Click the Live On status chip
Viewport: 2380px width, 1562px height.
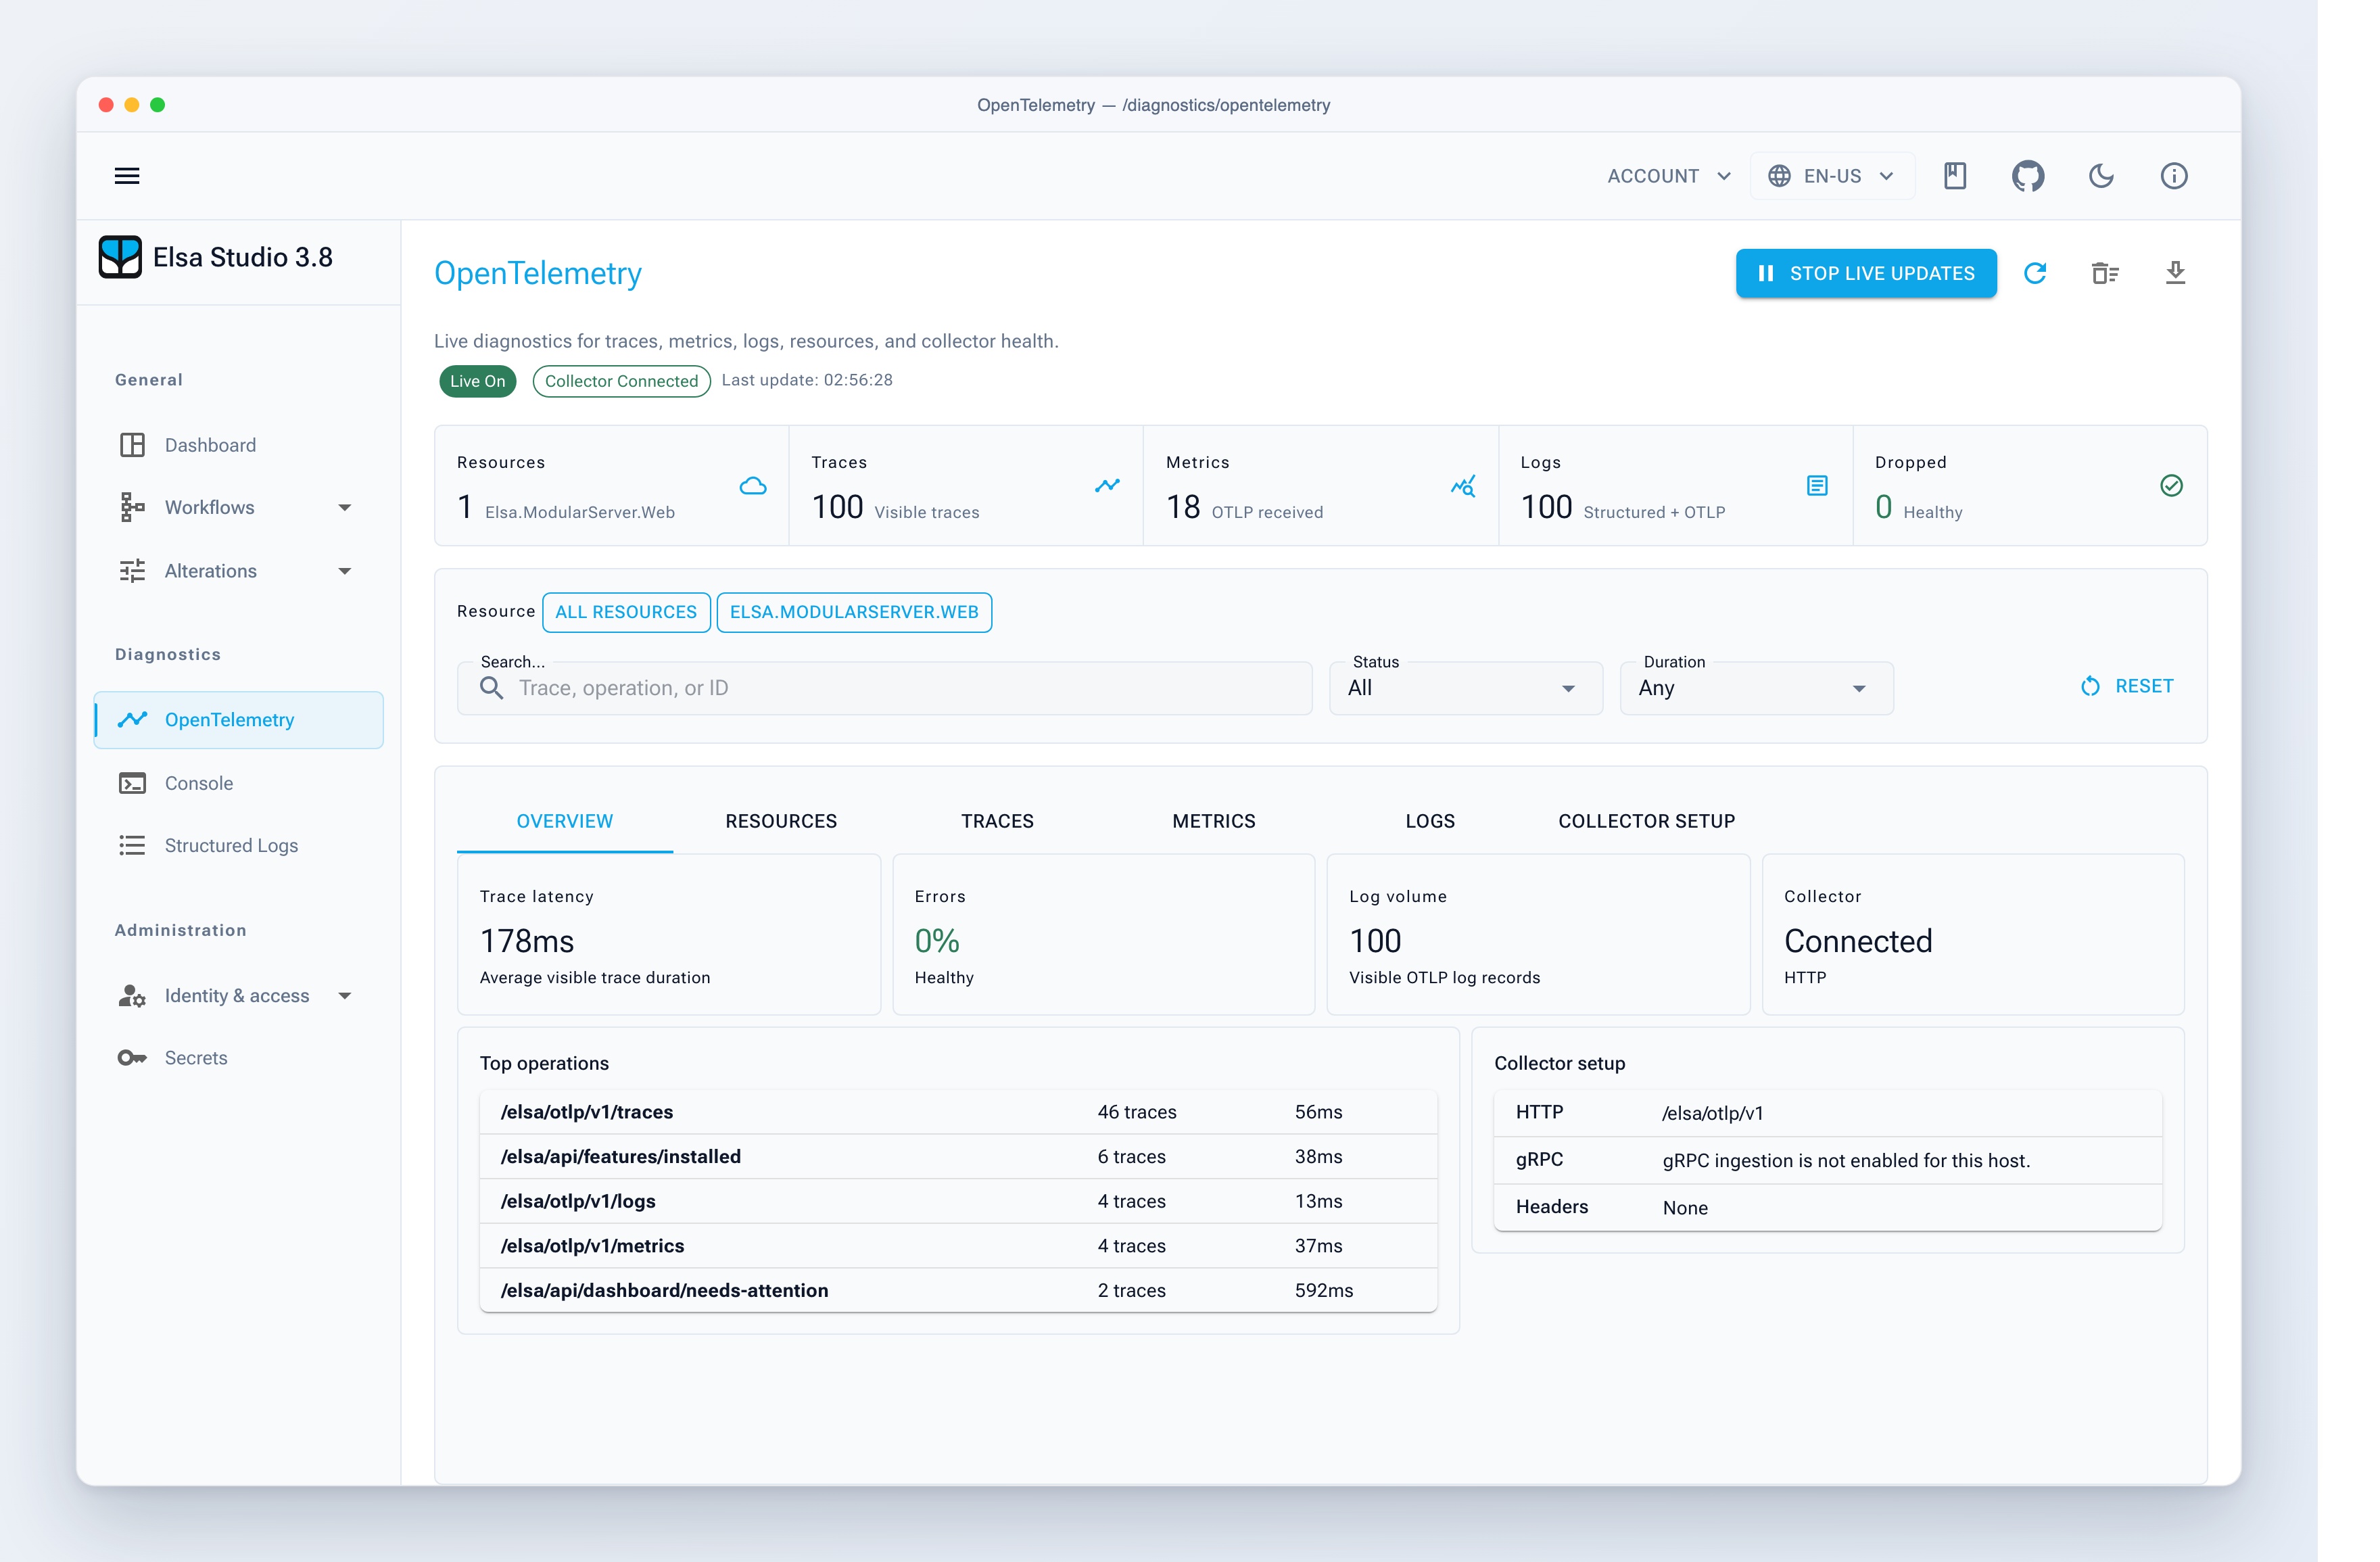(x=478, y=381)
